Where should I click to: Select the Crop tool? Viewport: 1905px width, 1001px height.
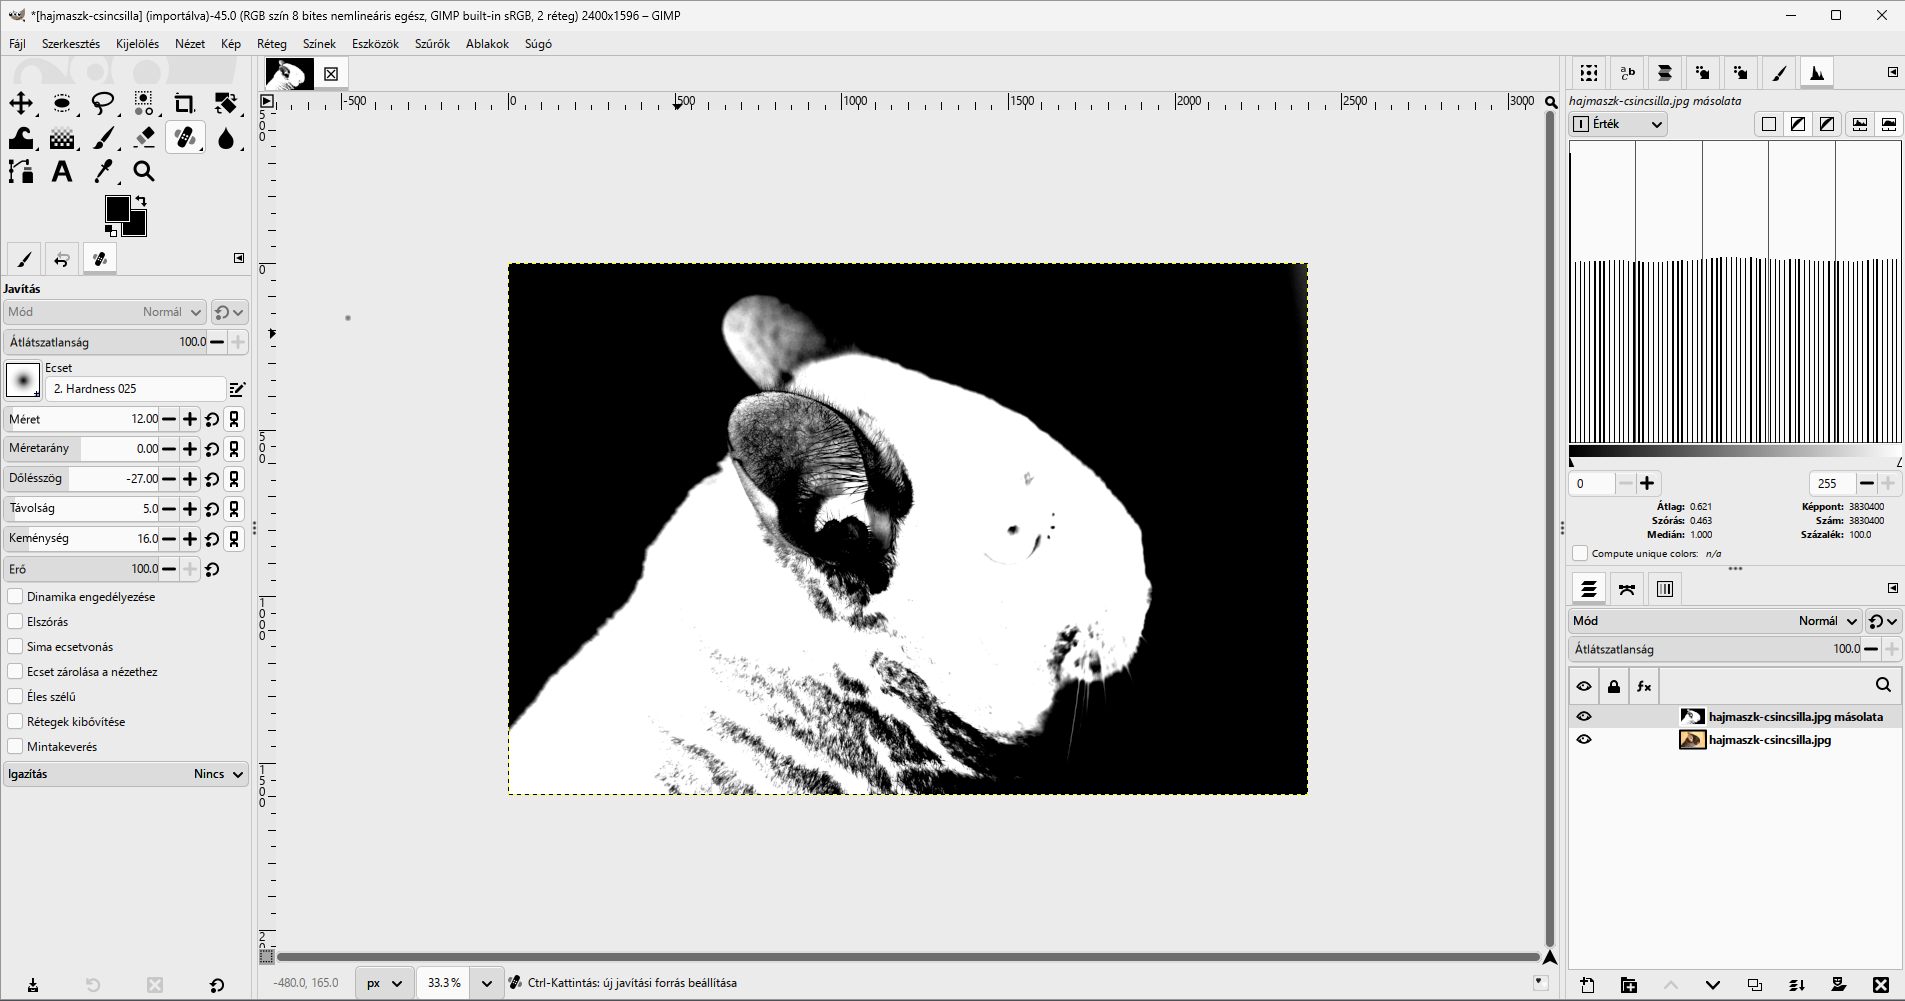pos(184,103)
